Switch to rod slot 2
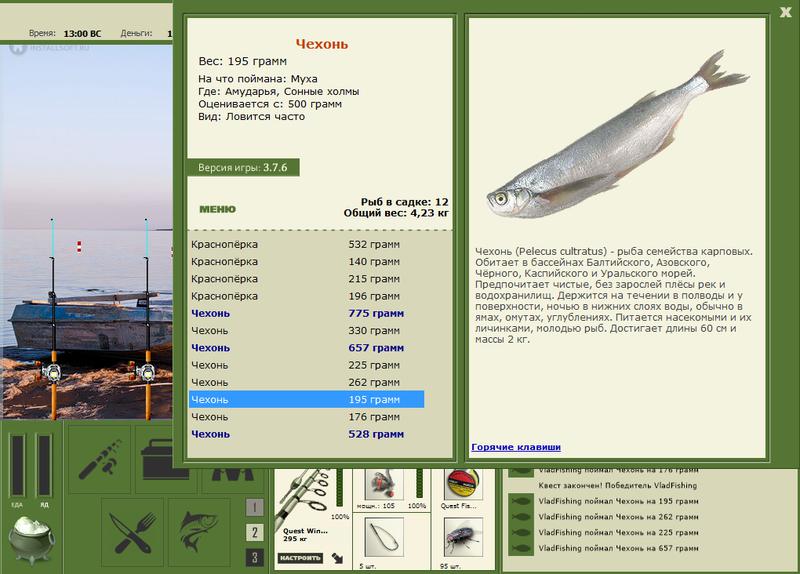This screenshot has height=574, width=800. 255,533
